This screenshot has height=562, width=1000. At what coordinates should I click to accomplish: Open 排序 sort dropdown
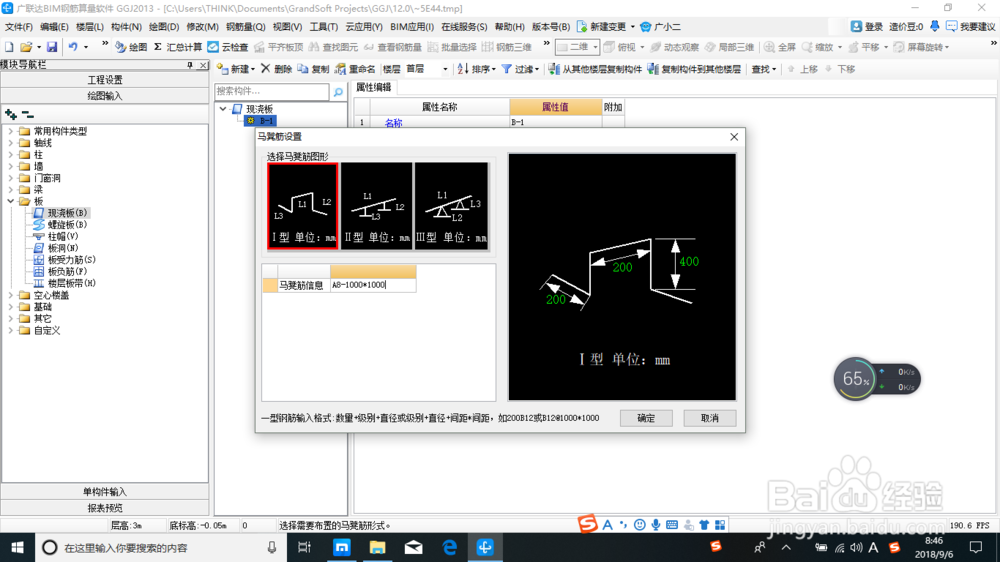[x=476, y=69]
